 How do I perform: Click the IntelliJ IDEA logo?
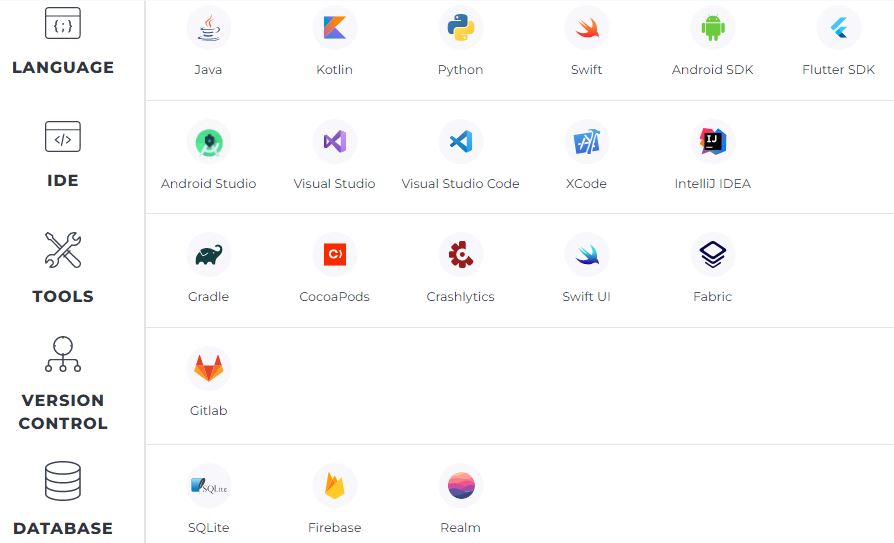pos(713,141)
